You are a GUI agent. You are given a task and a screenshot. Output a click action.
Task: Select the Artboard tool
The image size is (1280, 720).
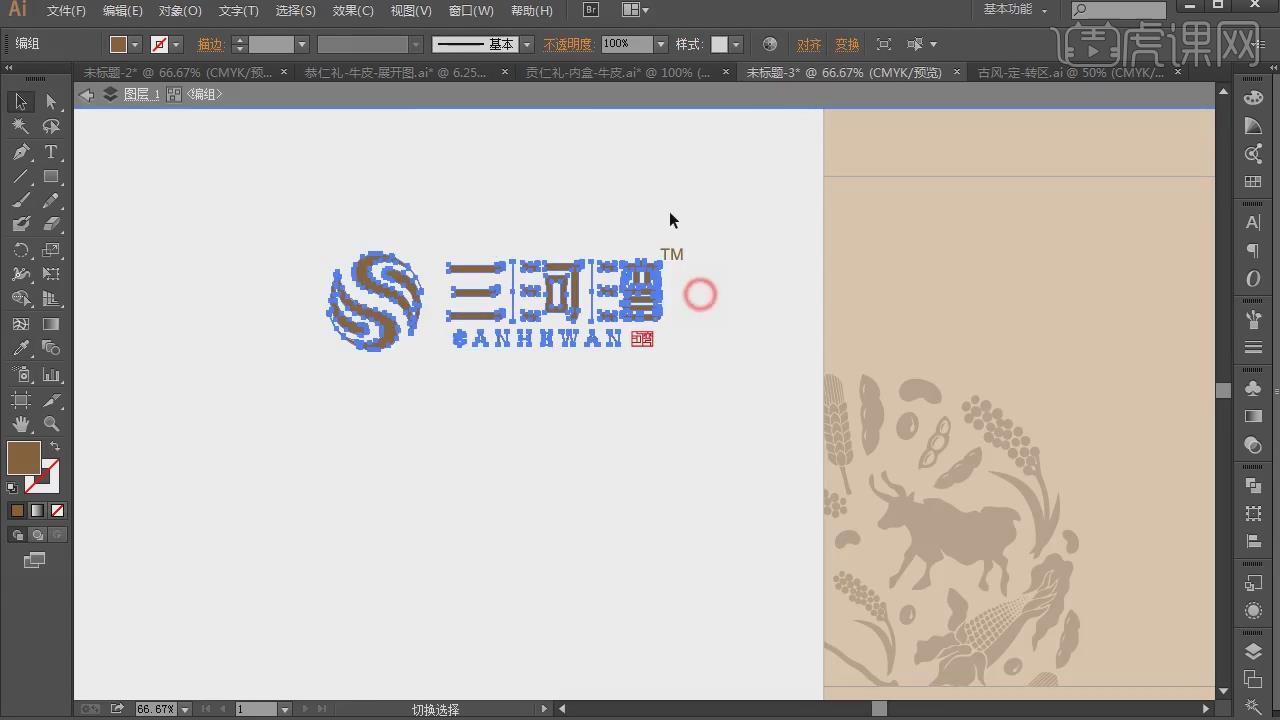tap(21, 400)
